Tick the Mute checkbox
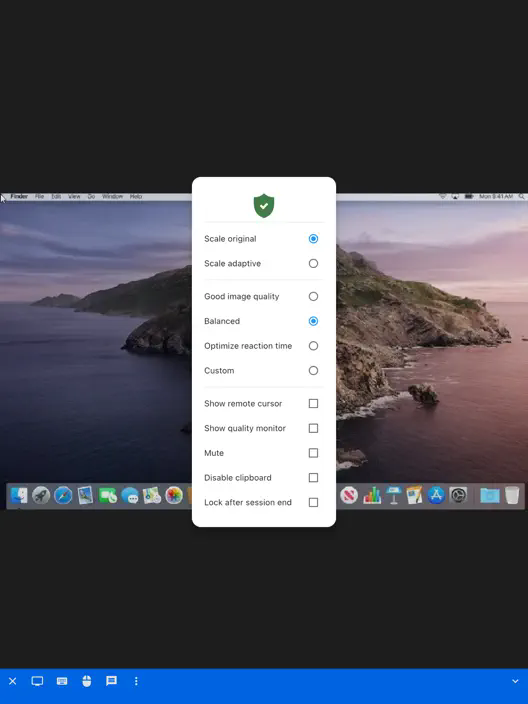 coord(313,453)
